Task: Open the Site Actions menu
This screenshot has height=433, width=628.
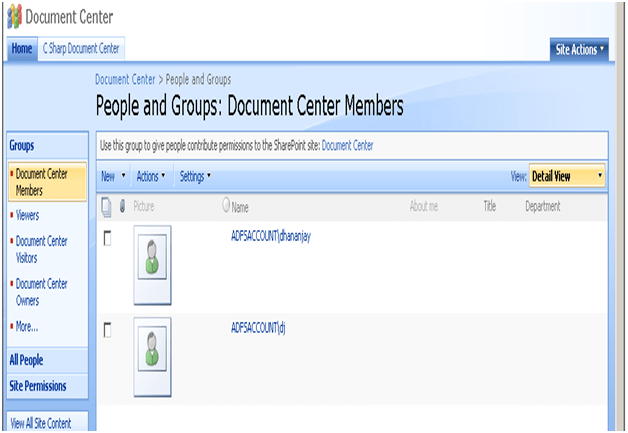Action: pyautogui.click(x=580, y=49)
